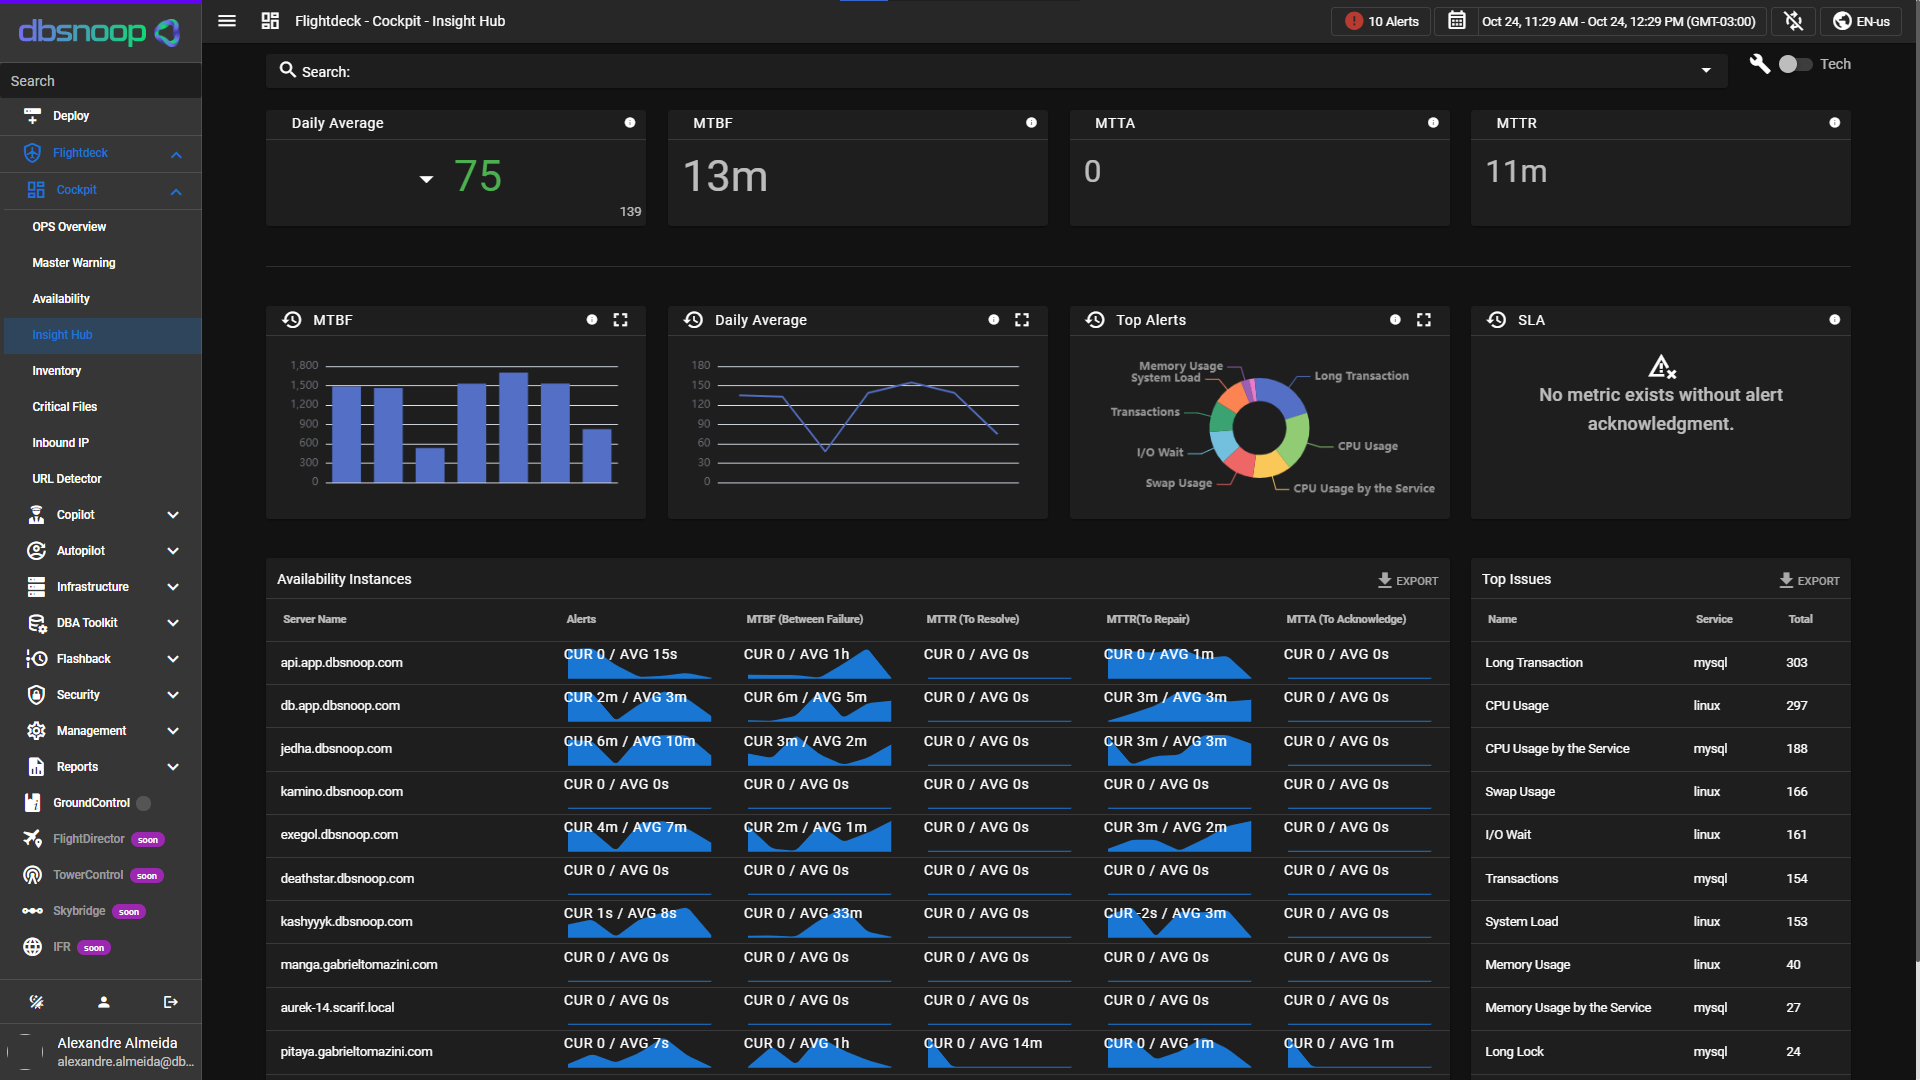This screenshot has width=1920, height=1080.
Task: Open the Deploy section in sidebar
Action: click(x=71, y=116)
